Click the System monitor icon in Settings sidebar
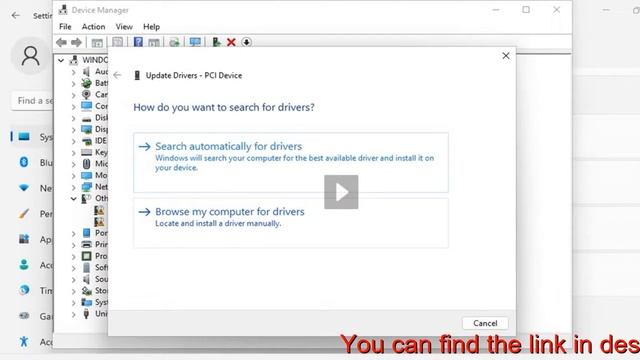 pyautogui.click(x=24, y=137)
